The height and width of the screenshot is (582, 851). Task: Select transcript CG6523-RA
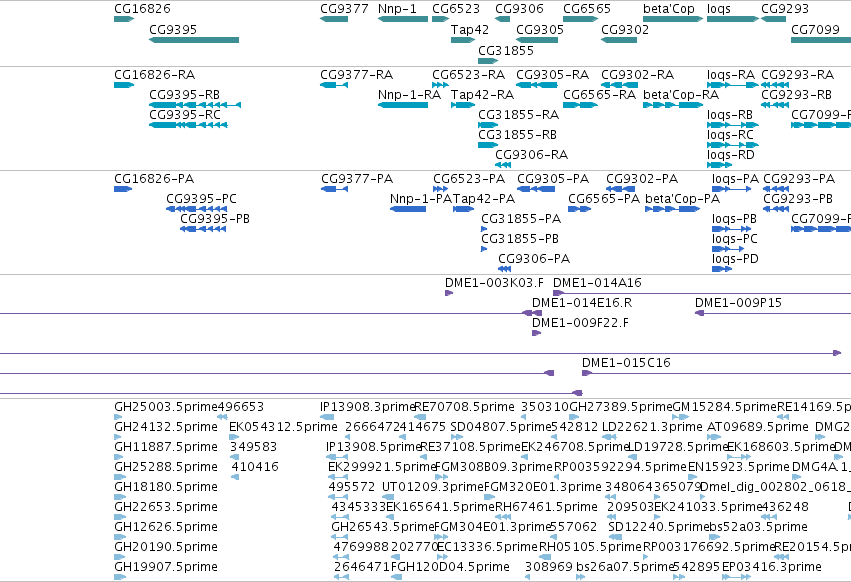click(468, 74)
